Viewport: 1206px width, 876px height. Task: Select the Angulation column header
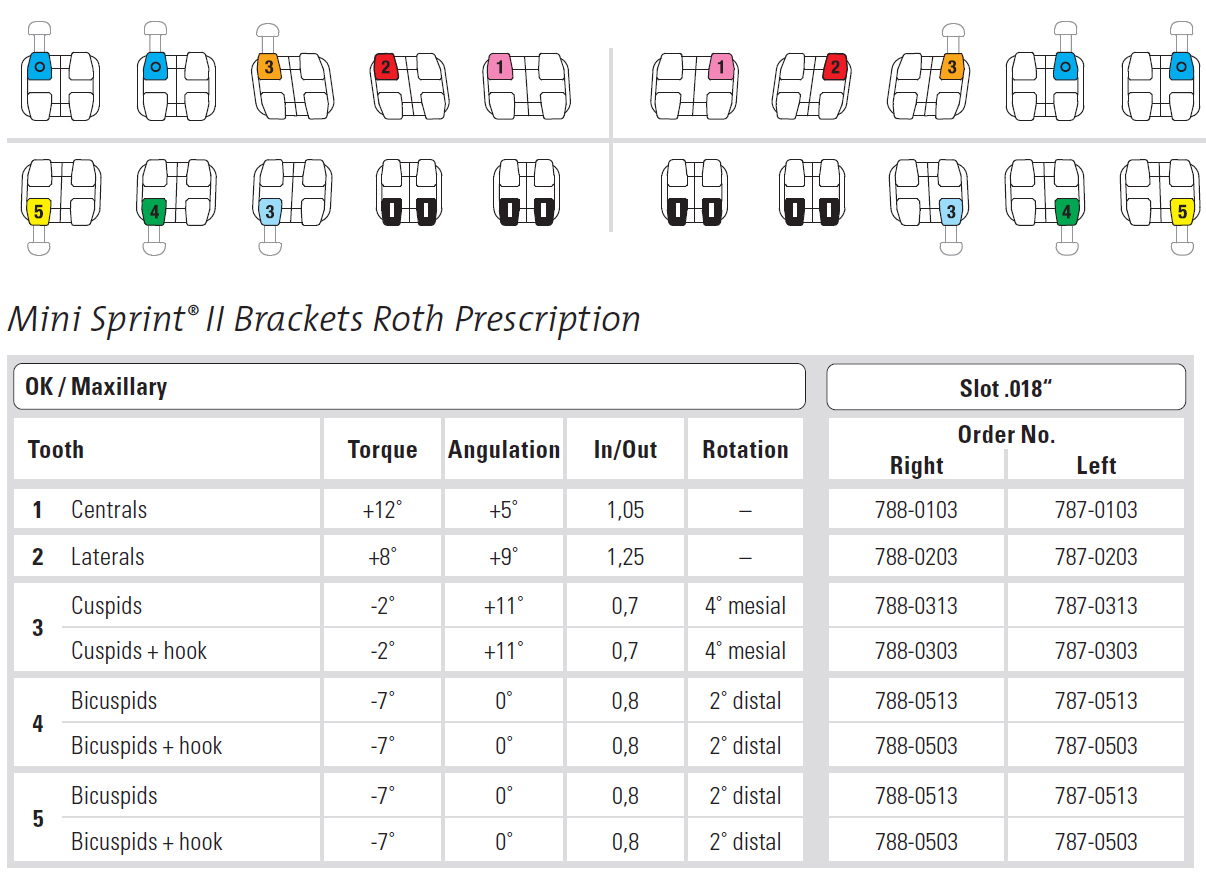click(504, 450)
